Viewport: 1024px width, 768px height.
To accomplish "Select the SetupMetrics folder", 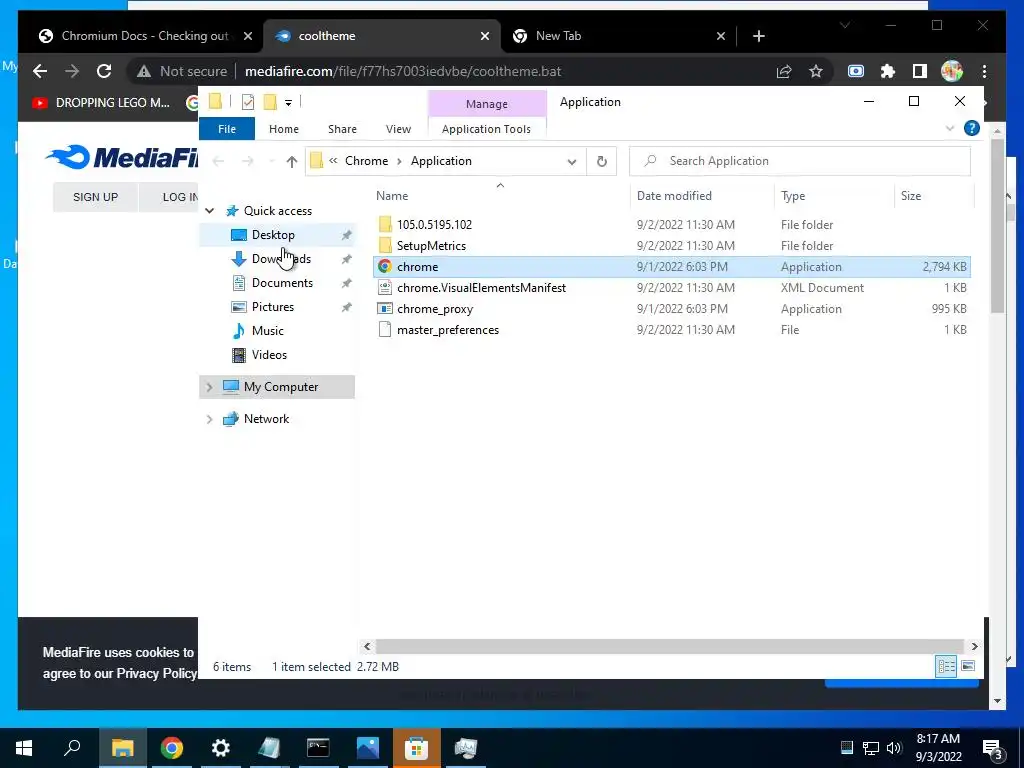I will [x=671, y=246].
